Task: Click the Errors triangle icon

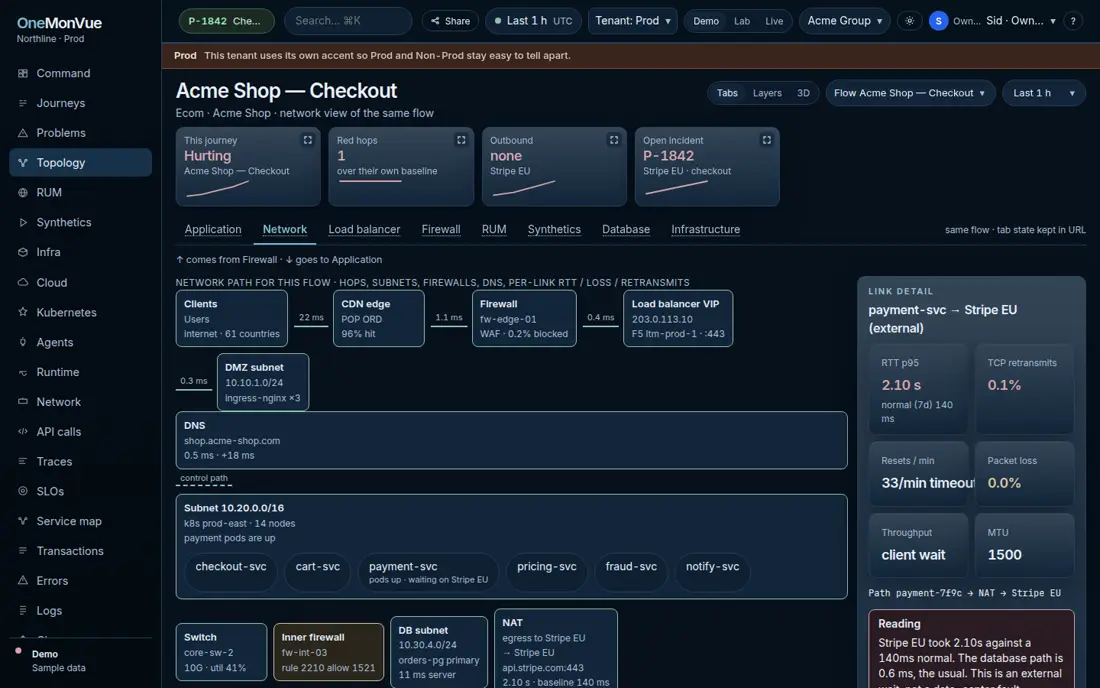Action: click(x=22, y=581)
